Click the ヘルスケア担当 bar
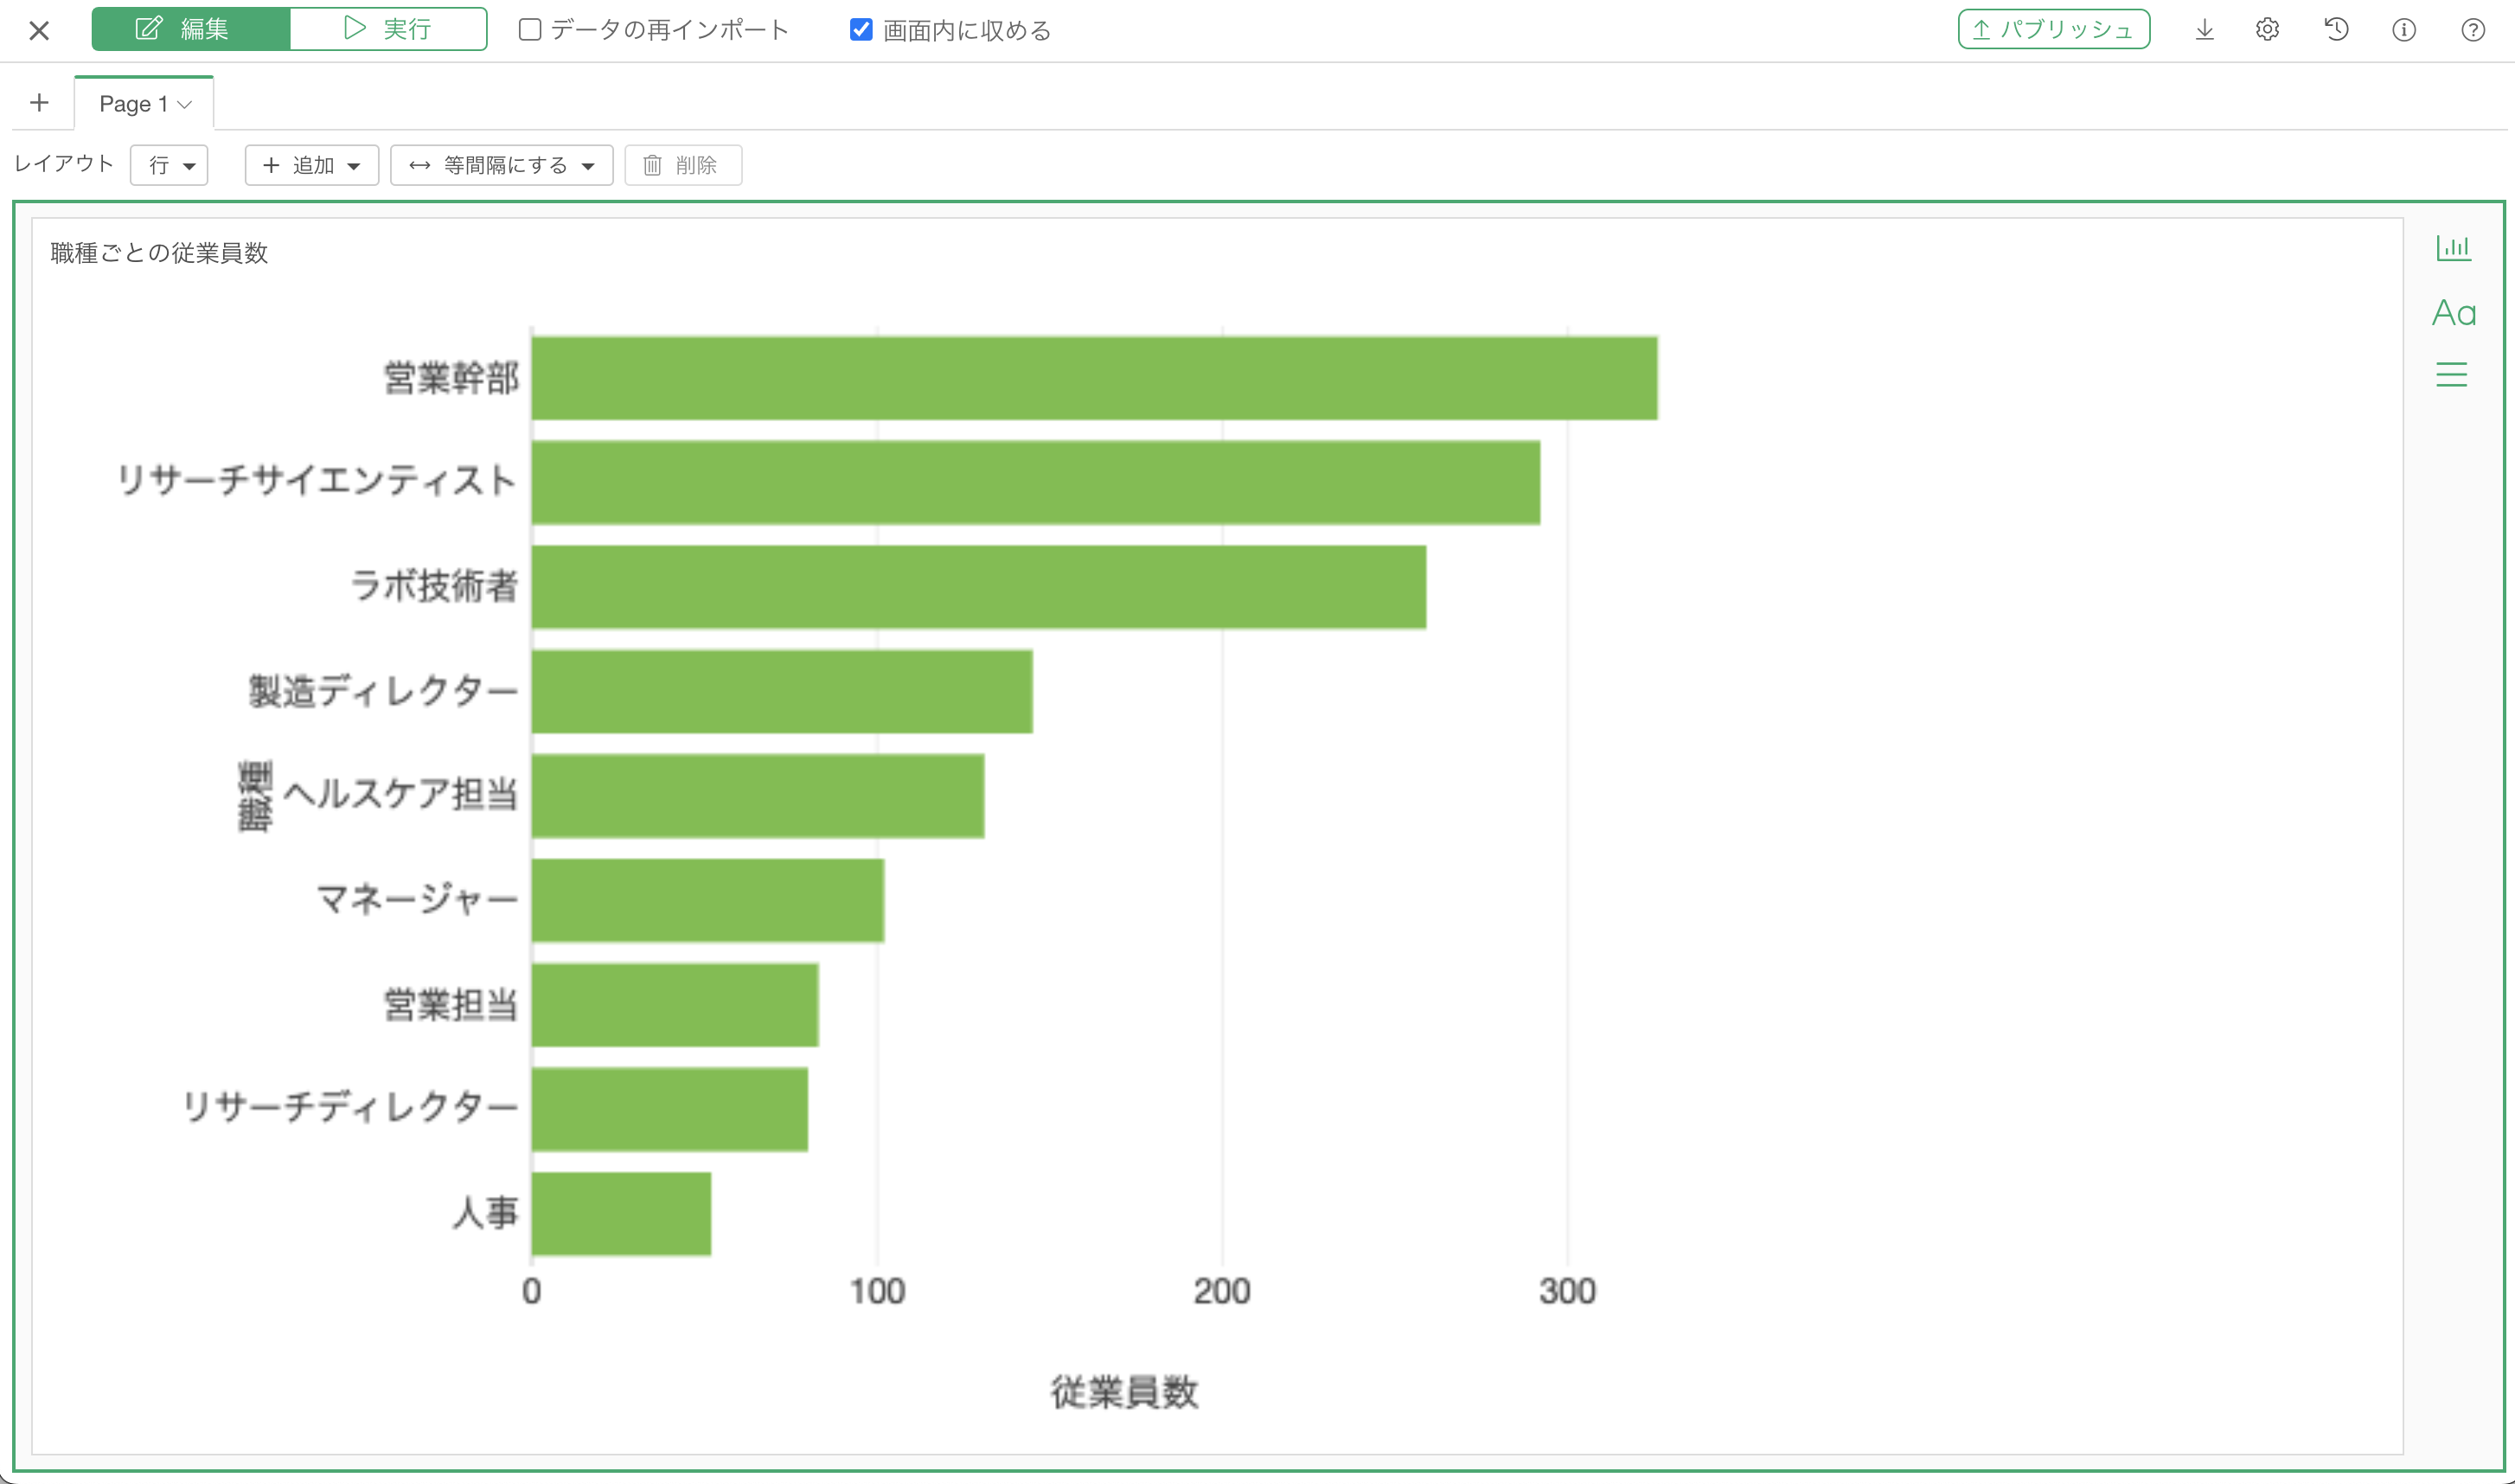The height and width of the screenshot is (1484, 2515). [758, 796]
